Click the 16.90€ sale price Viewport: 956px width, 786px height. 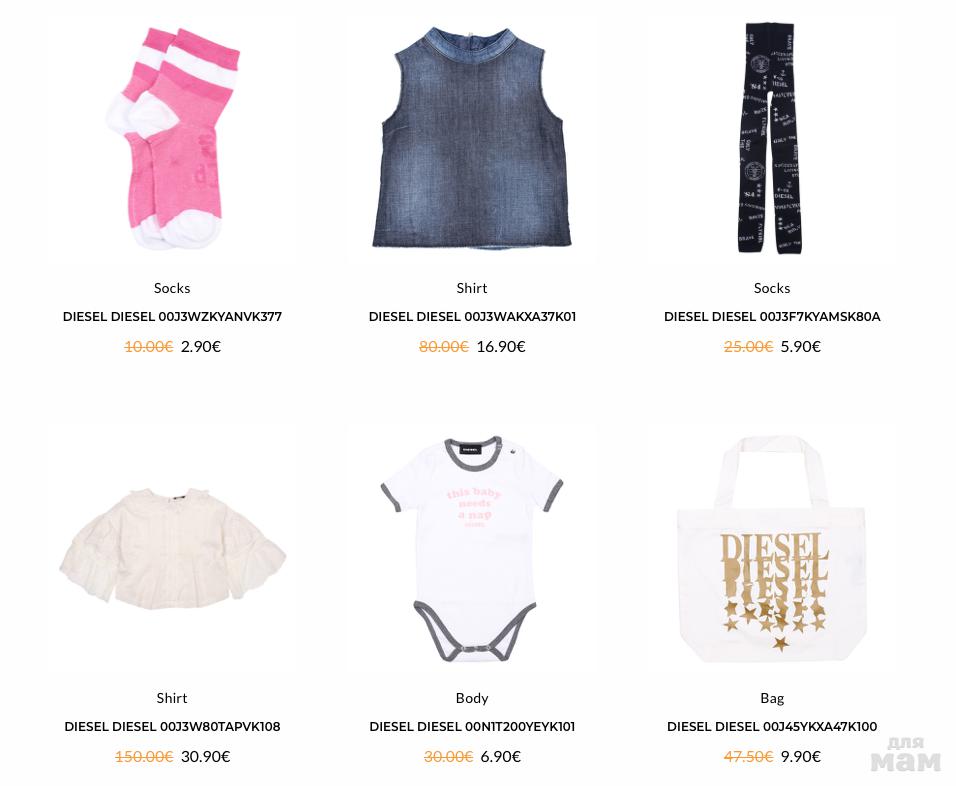point(501,346)
